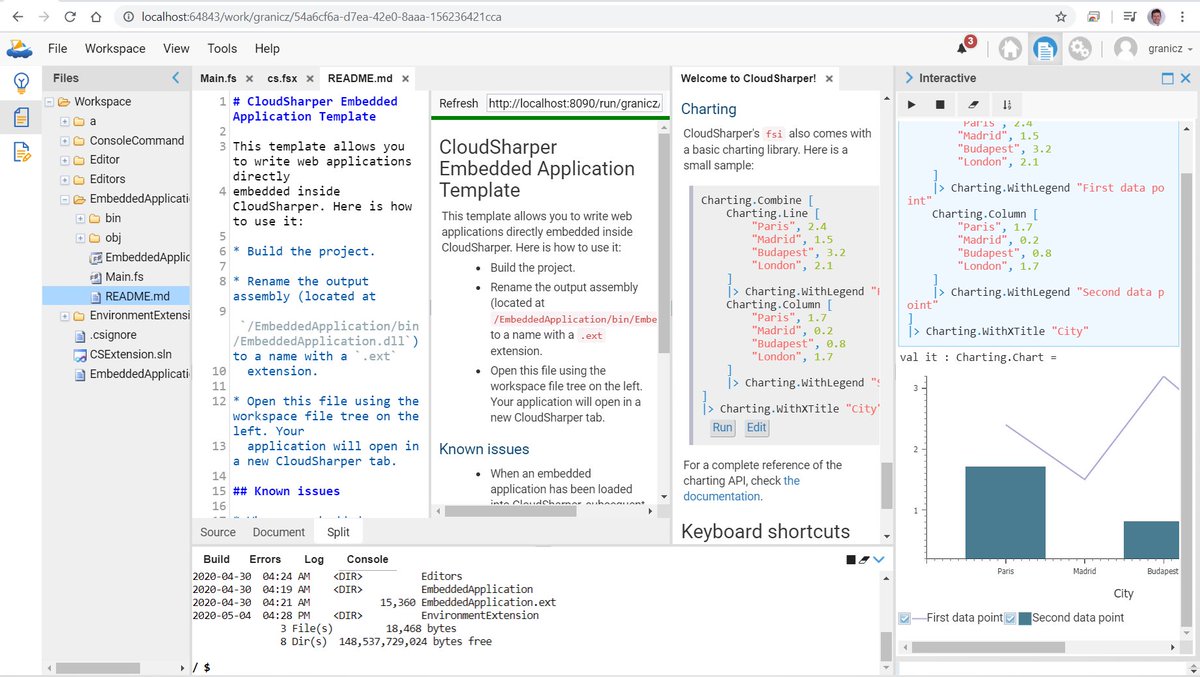Switch to the cs.fsx tab

click(282, 78)
